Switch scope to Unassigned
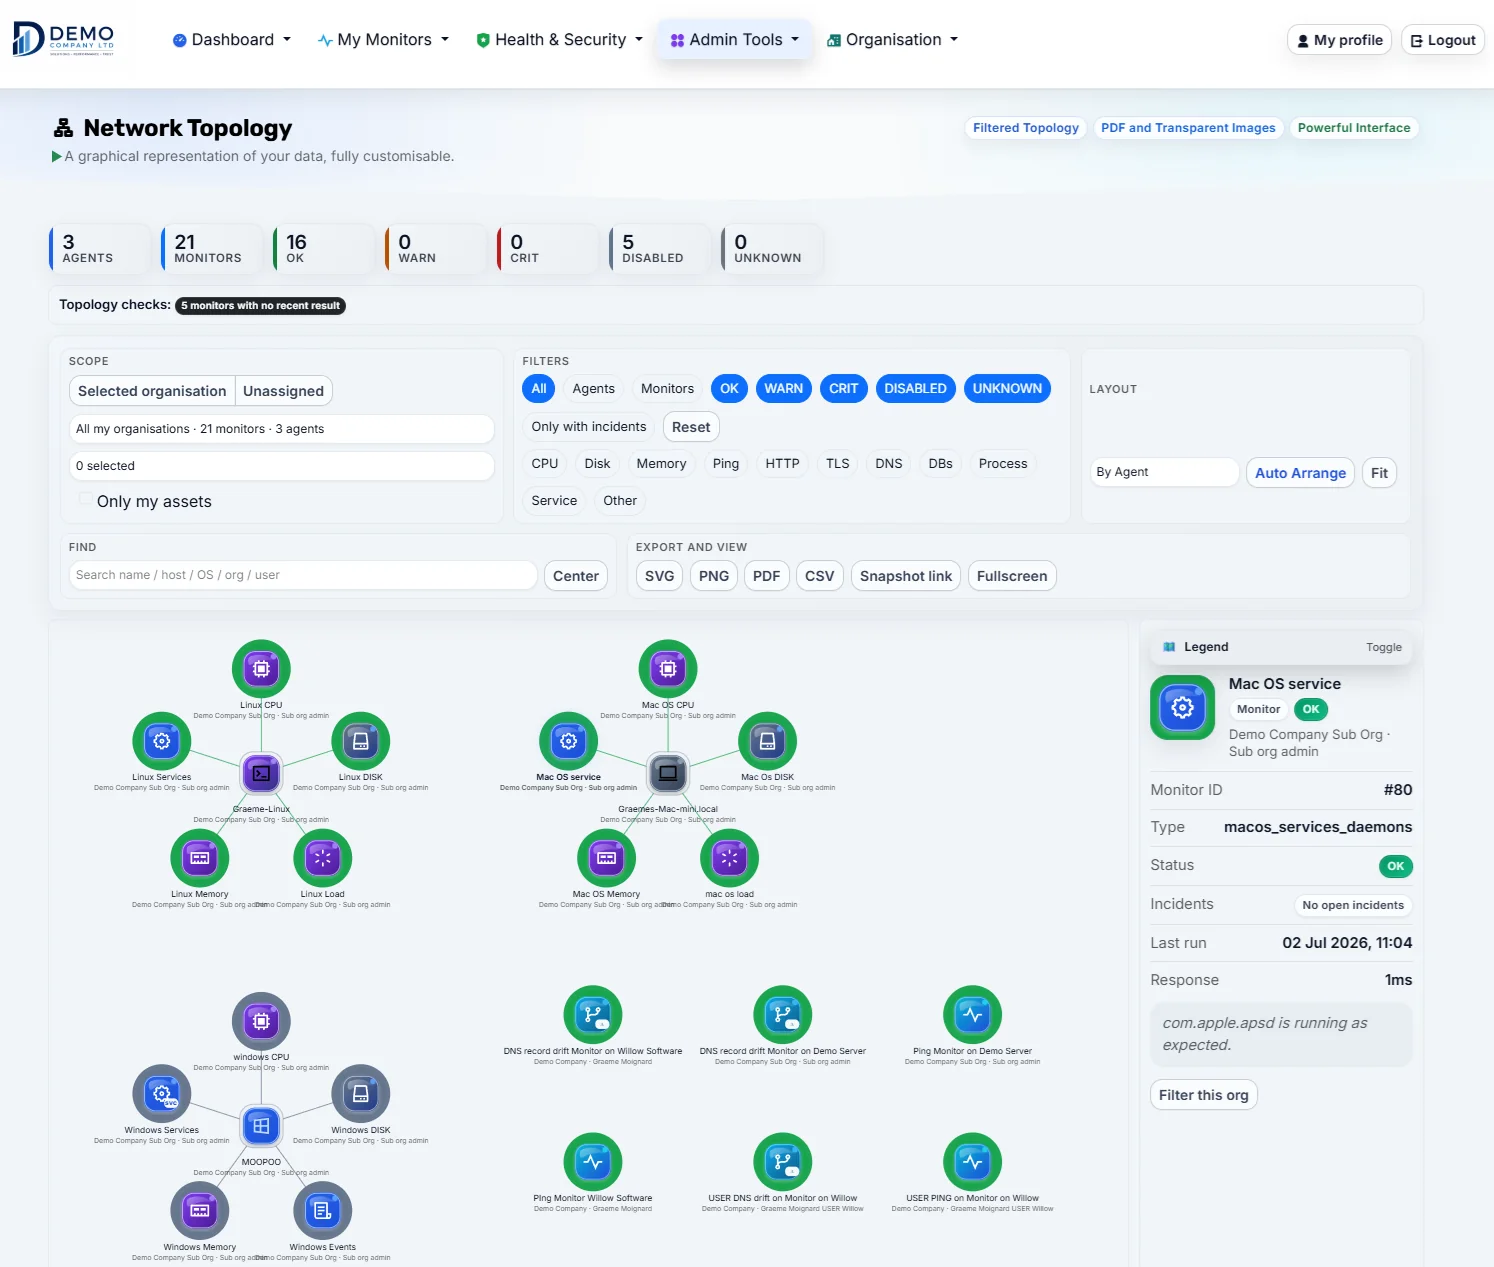The width and height of the screenshot is (1494, 1267). click(283, 391)
